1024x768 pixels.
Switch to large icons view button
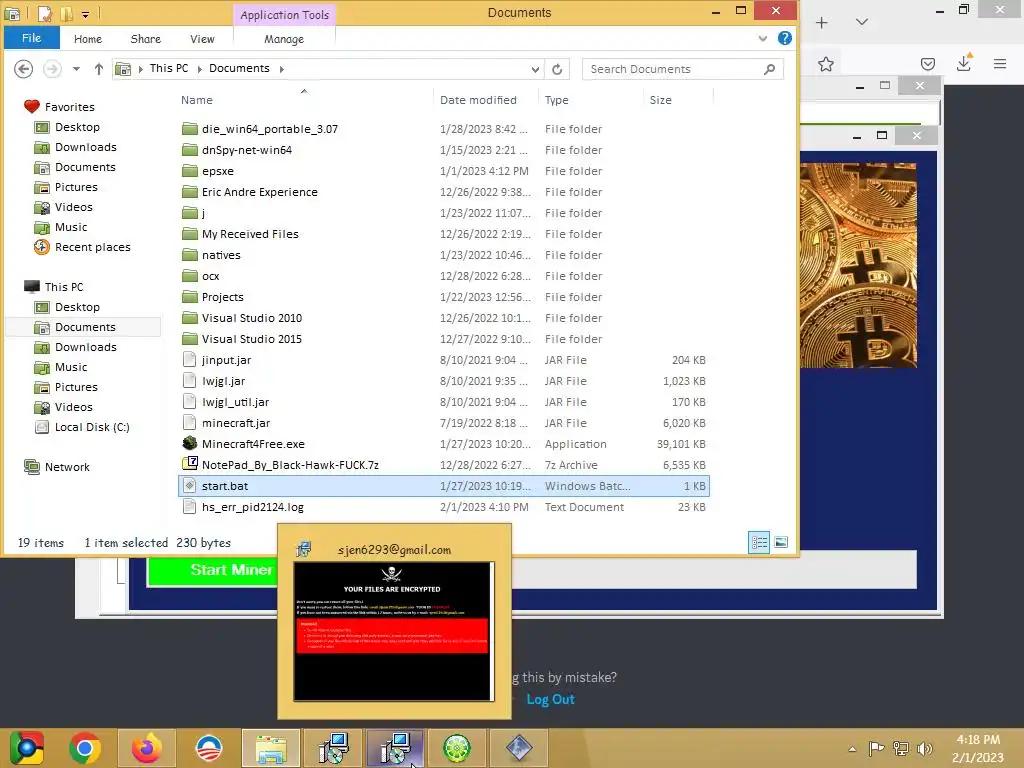click(781, 543)
